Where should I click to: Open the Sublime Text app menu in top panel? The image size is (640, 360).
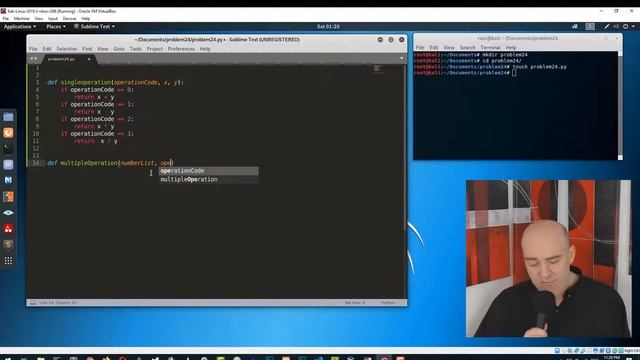click(94, 27)
